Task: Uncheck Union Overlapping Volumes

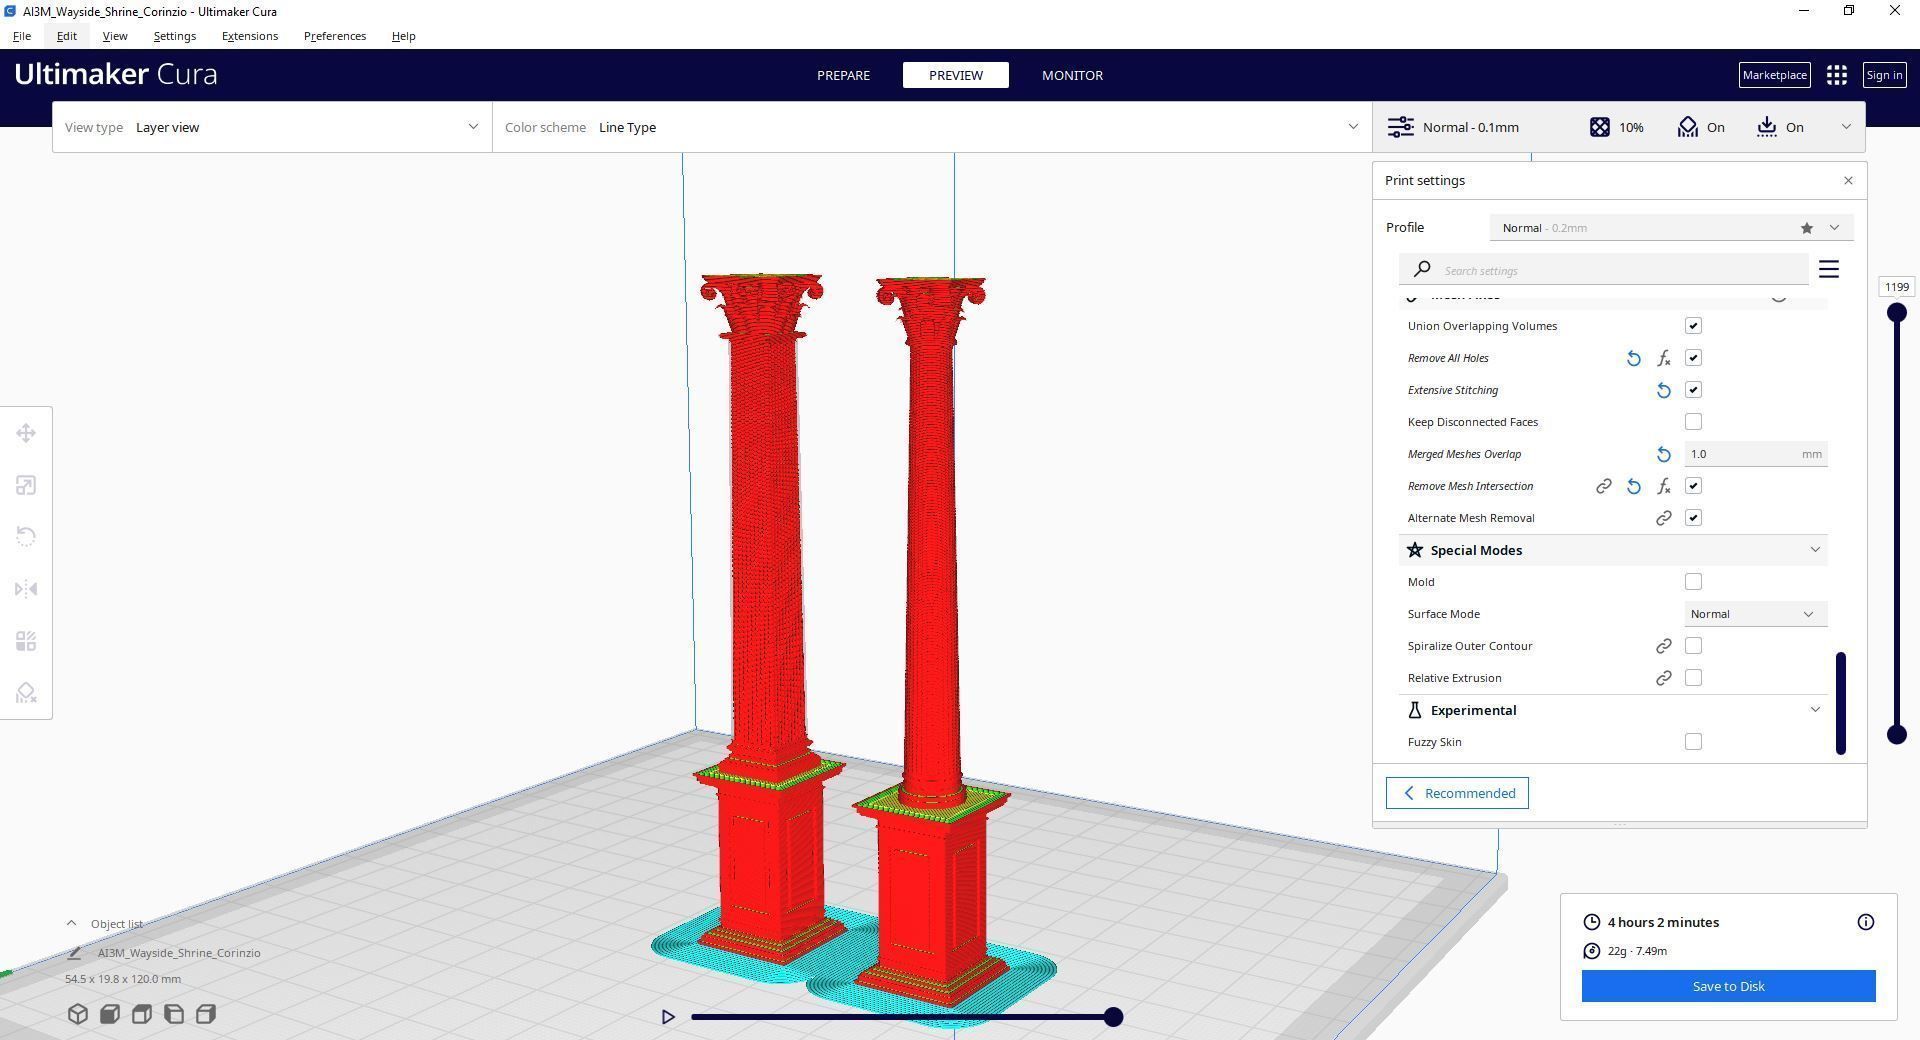Action: point(1693,326)
